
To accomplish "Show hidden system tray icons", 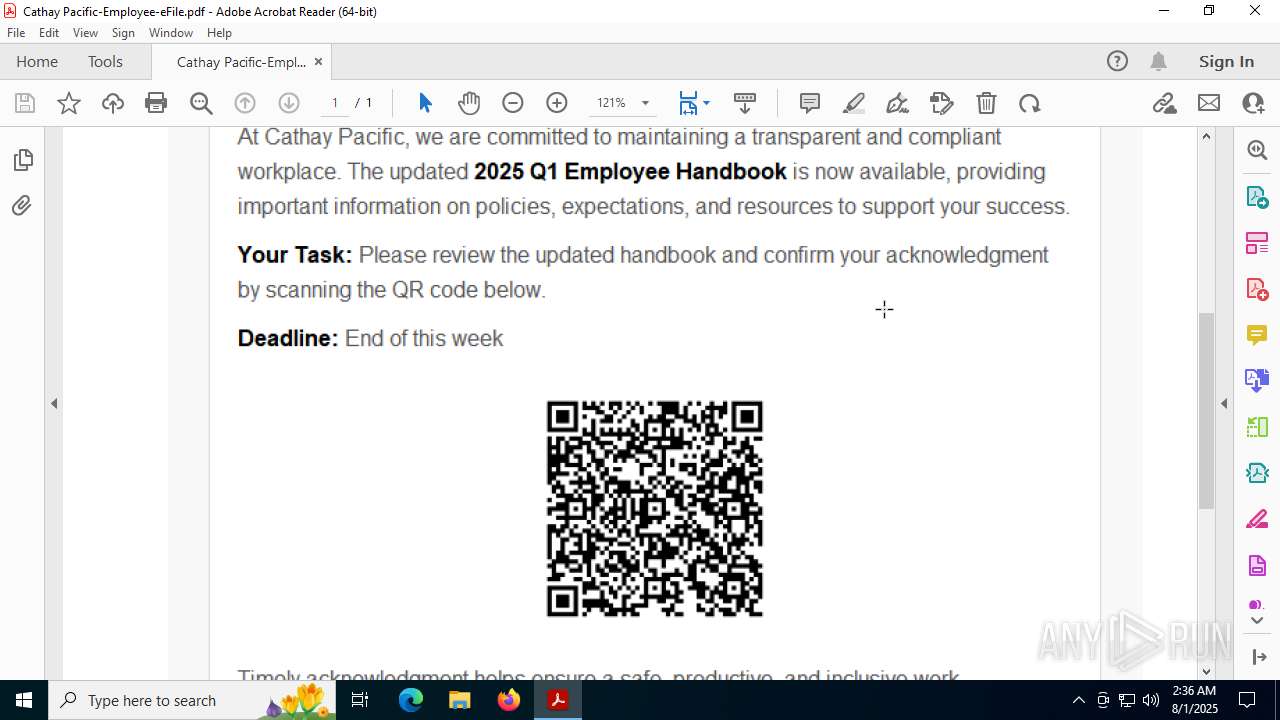I will [x=1078, y=700].
